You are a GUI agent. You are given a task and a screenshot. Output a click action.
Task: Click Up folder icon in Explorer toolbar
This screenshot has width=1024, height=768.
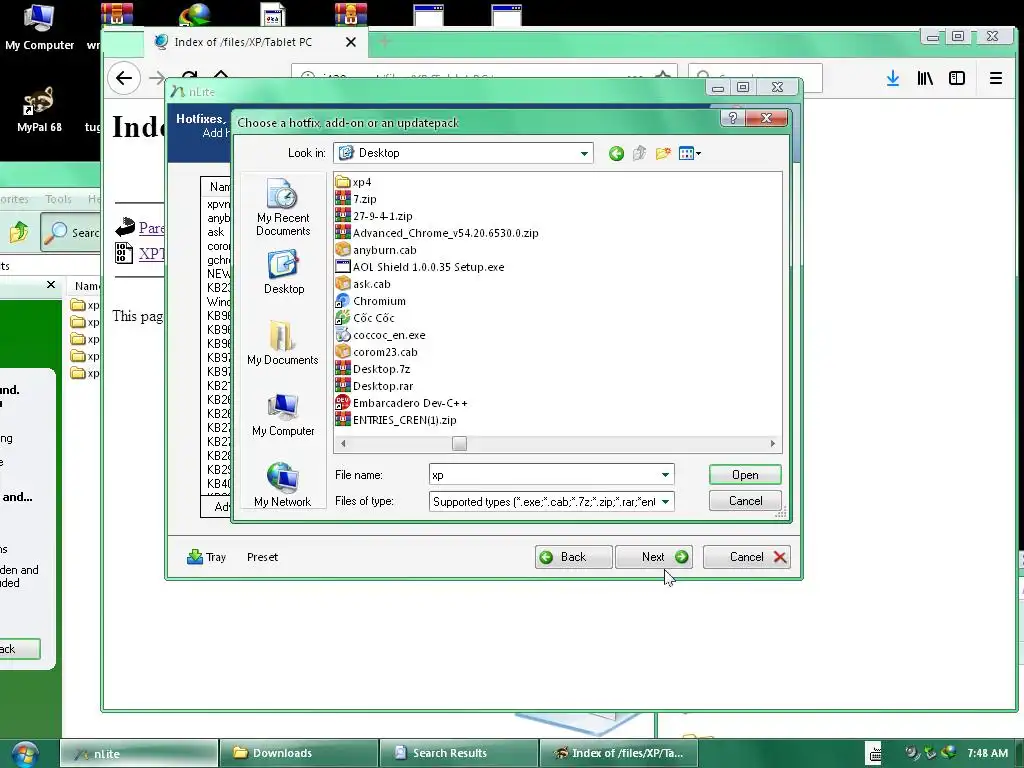point(19,232)
